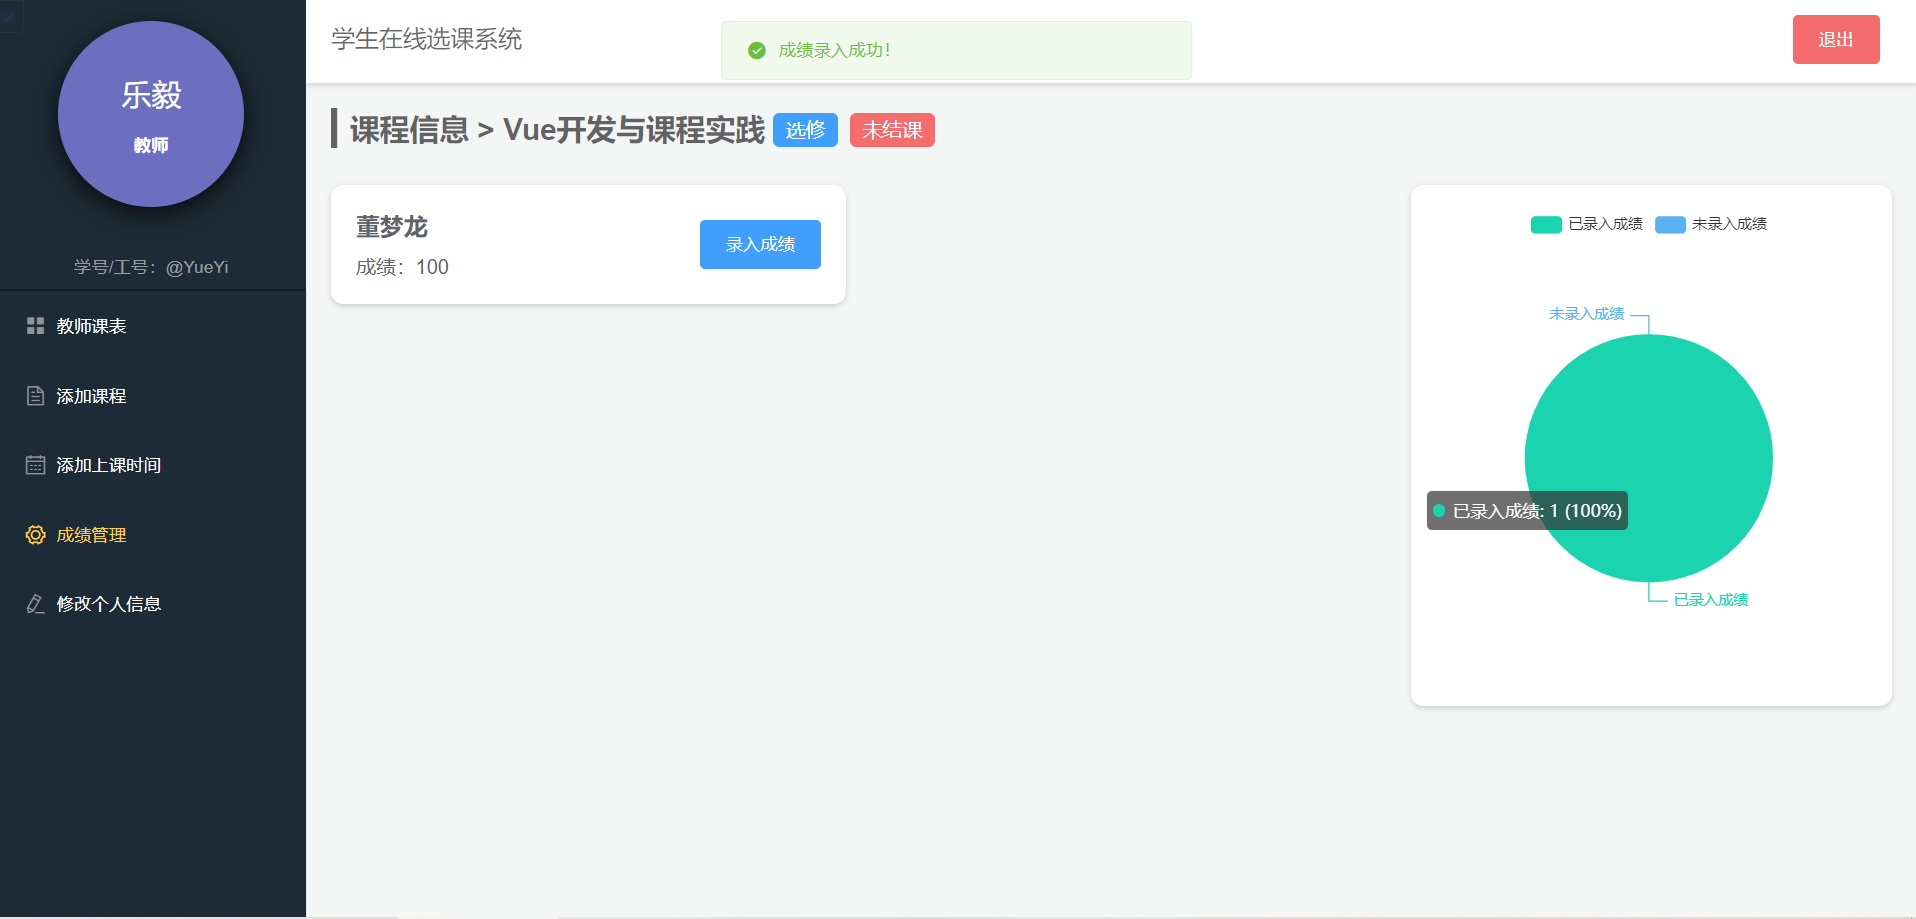Click the 乐毅 teacher avatar circle
Viewport: 1916px width, 919px height.
[151, 114]
